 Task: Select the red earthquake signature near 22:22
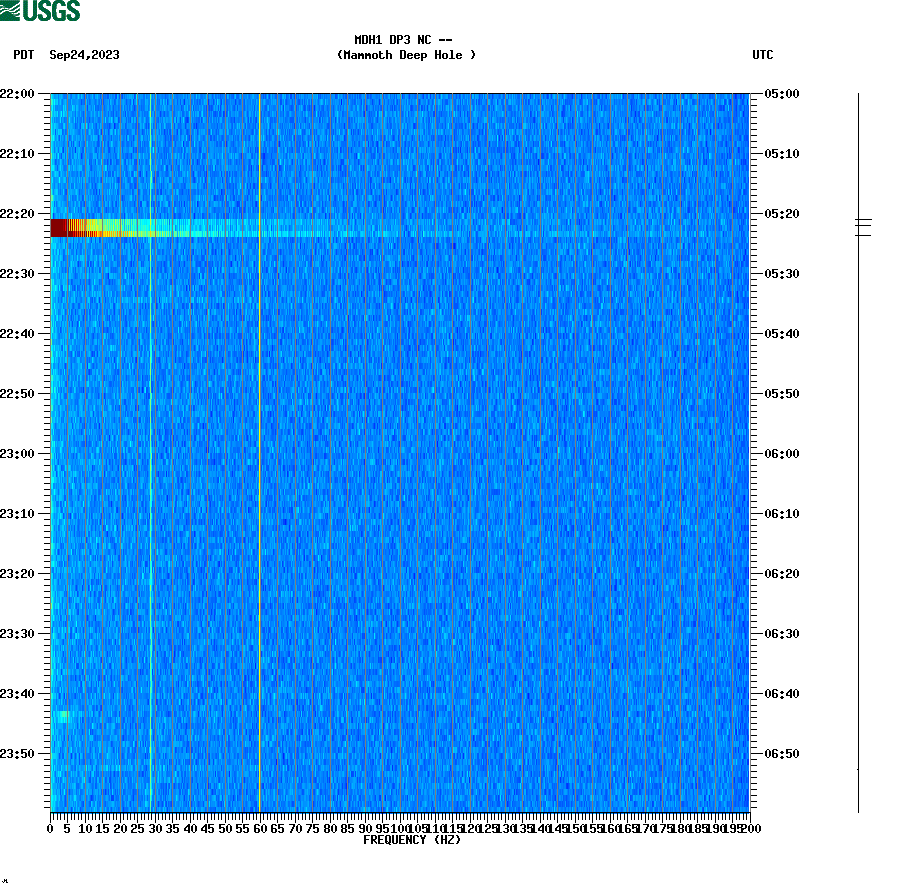pos(120,228)
